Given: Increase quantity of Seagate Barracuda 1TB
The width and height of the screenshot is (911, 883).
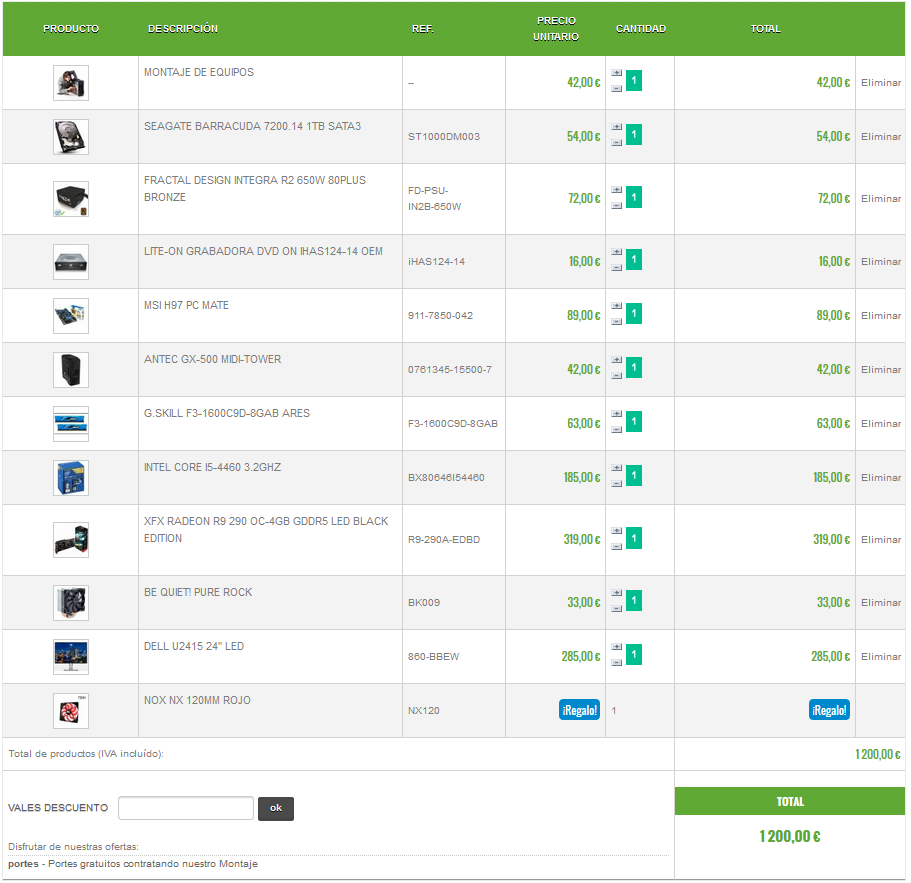Looking at the screenshot, I should tap(616, 127).
